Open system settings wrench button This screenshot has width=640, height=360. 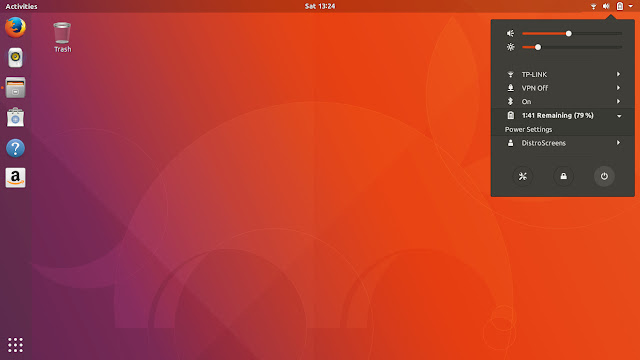point(522,176)
